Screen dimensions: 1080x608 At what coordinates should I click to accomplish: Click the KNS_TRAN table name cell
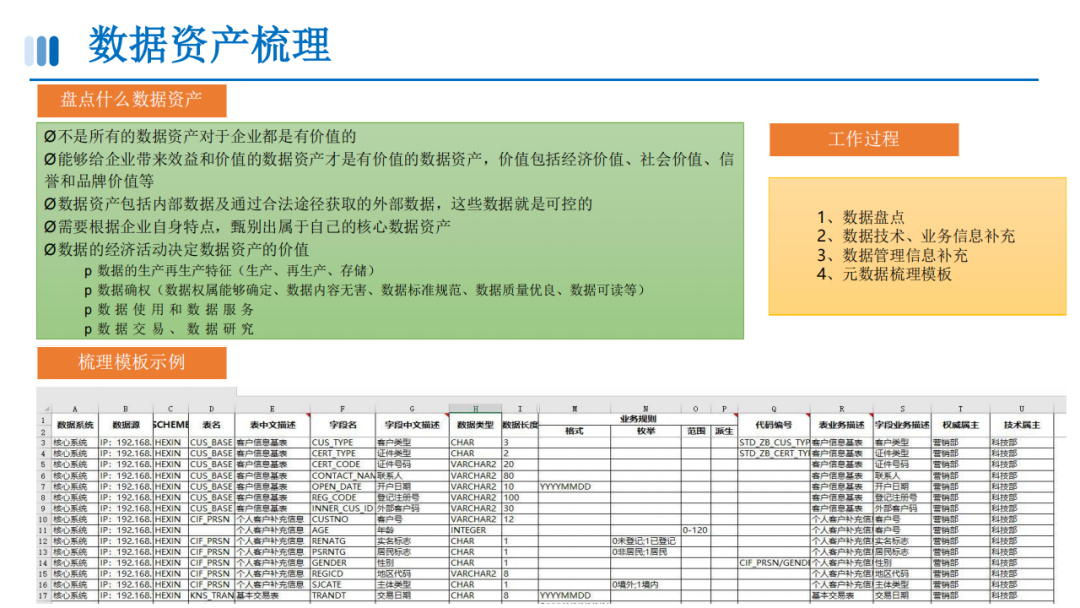[x=211, y=596]
